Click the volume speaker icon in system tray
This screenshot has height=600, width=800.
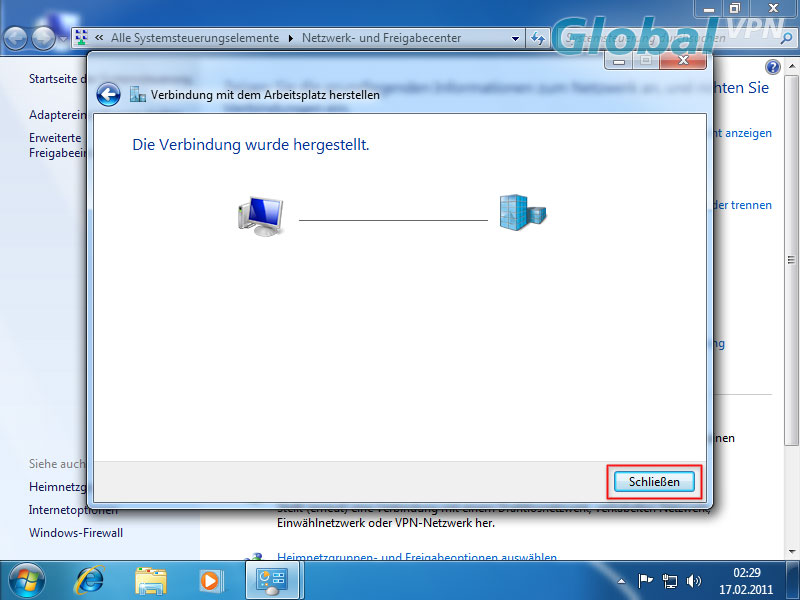[694, 580]
